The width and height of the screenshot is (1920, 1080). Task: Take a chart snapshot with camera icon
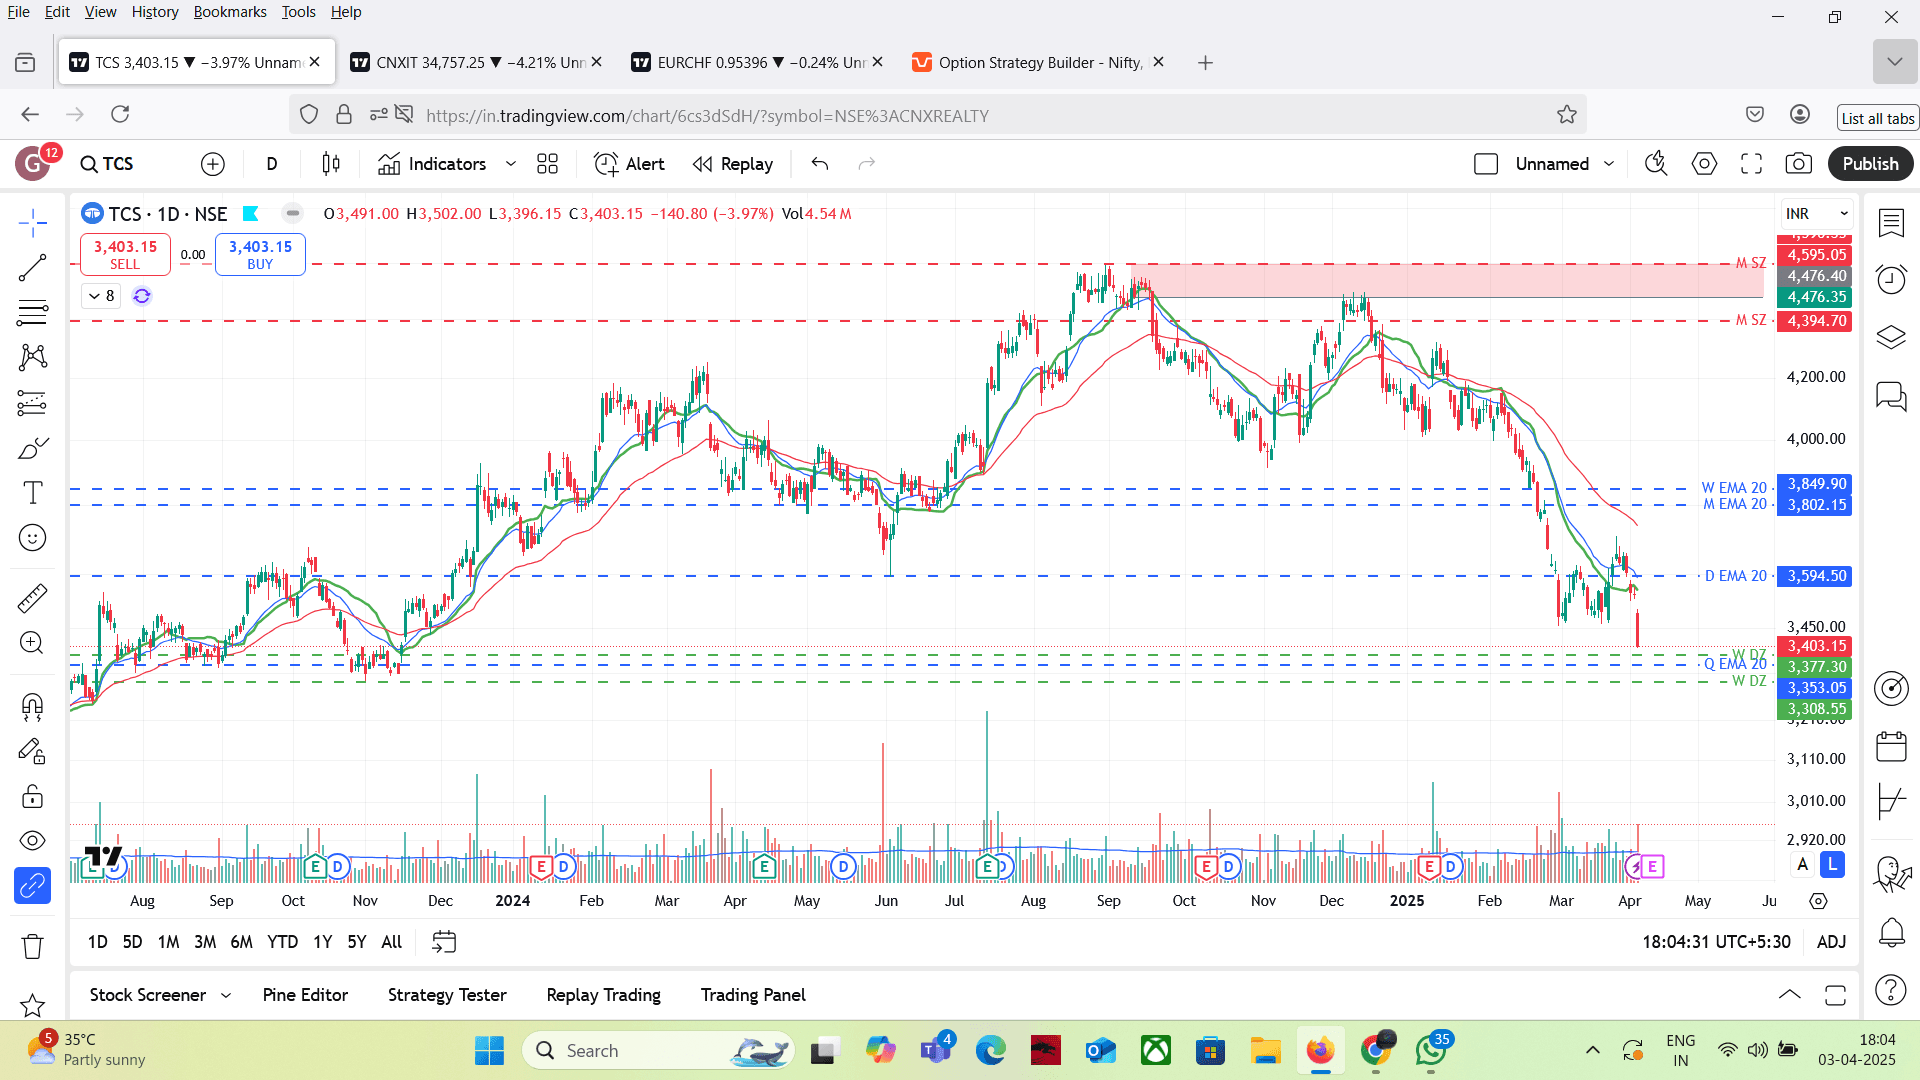1798,164
